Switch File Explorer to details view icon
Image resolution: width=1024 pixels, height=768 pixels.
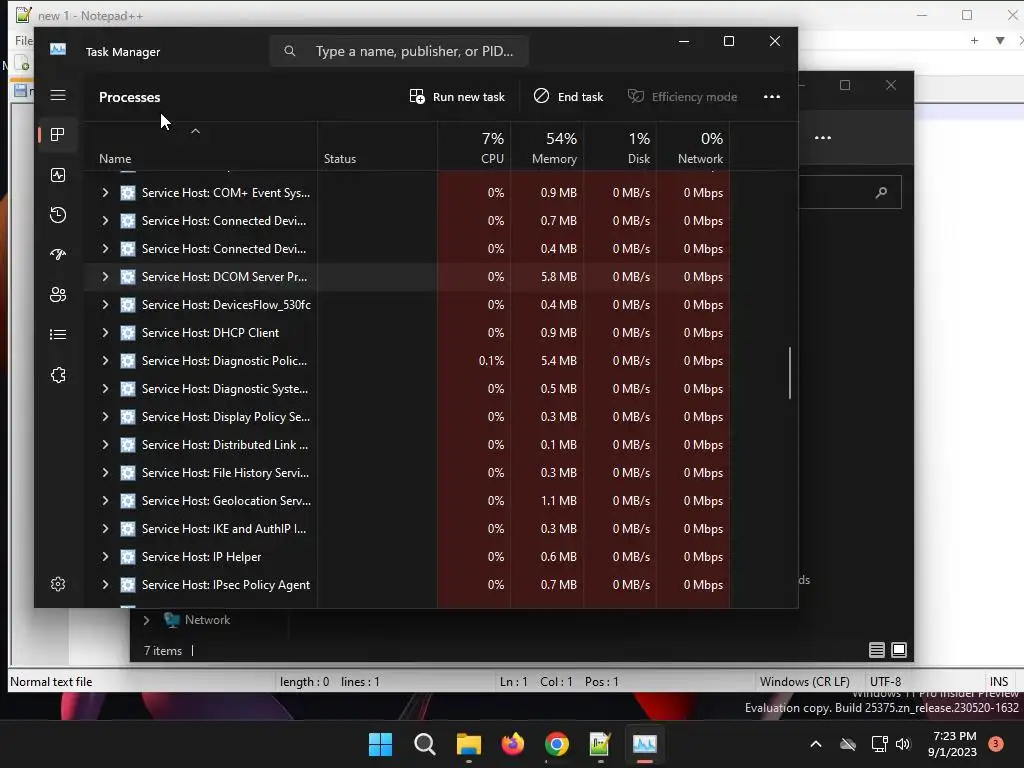pos(876,650)
